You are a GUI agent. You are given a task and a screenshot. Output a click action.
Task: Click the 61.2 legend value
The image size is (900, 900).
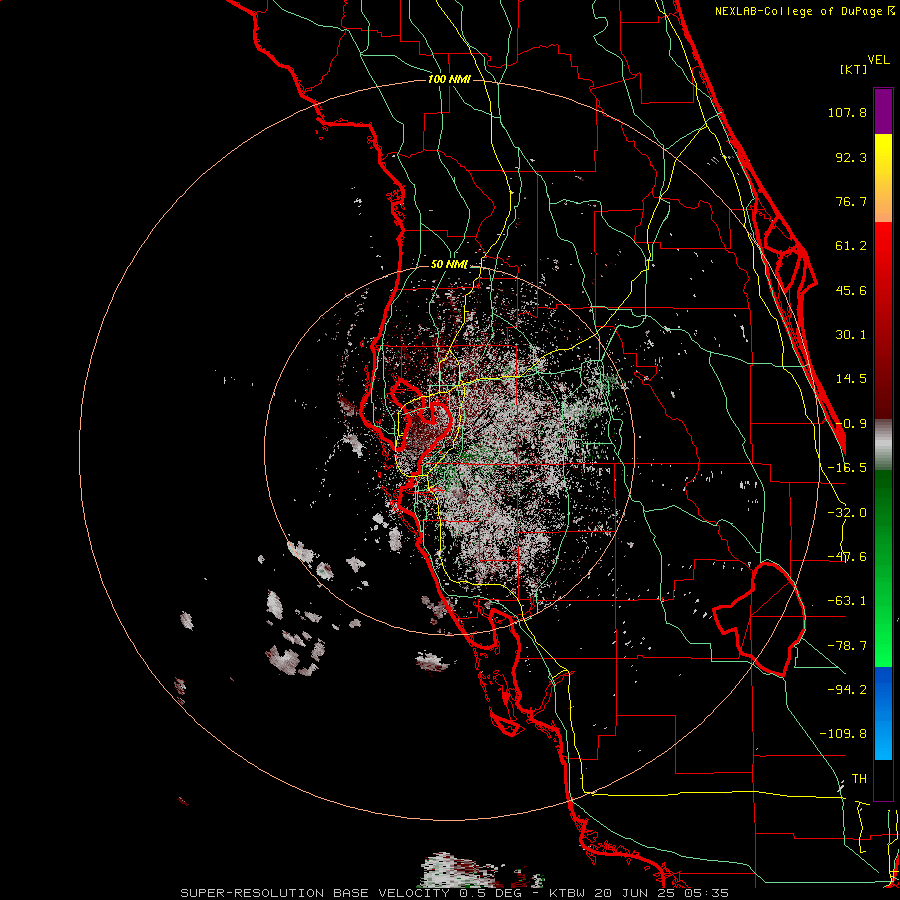point(851,246)
